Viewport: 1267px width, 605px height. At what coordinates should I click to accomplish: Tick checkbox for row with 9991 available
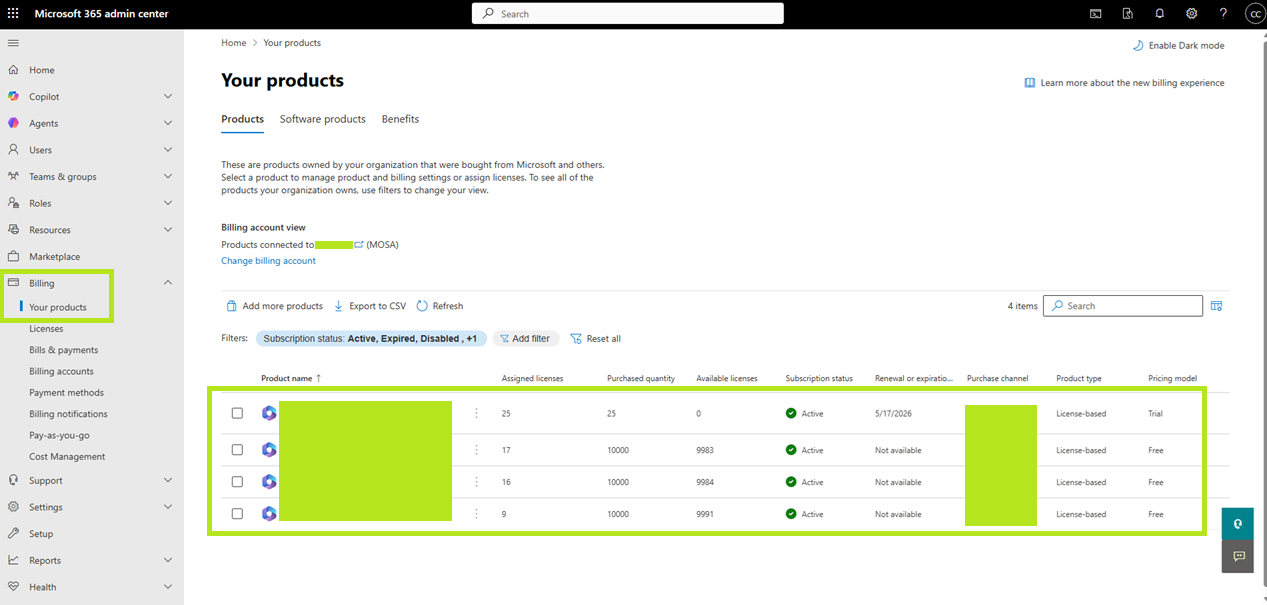click(237, 514)
